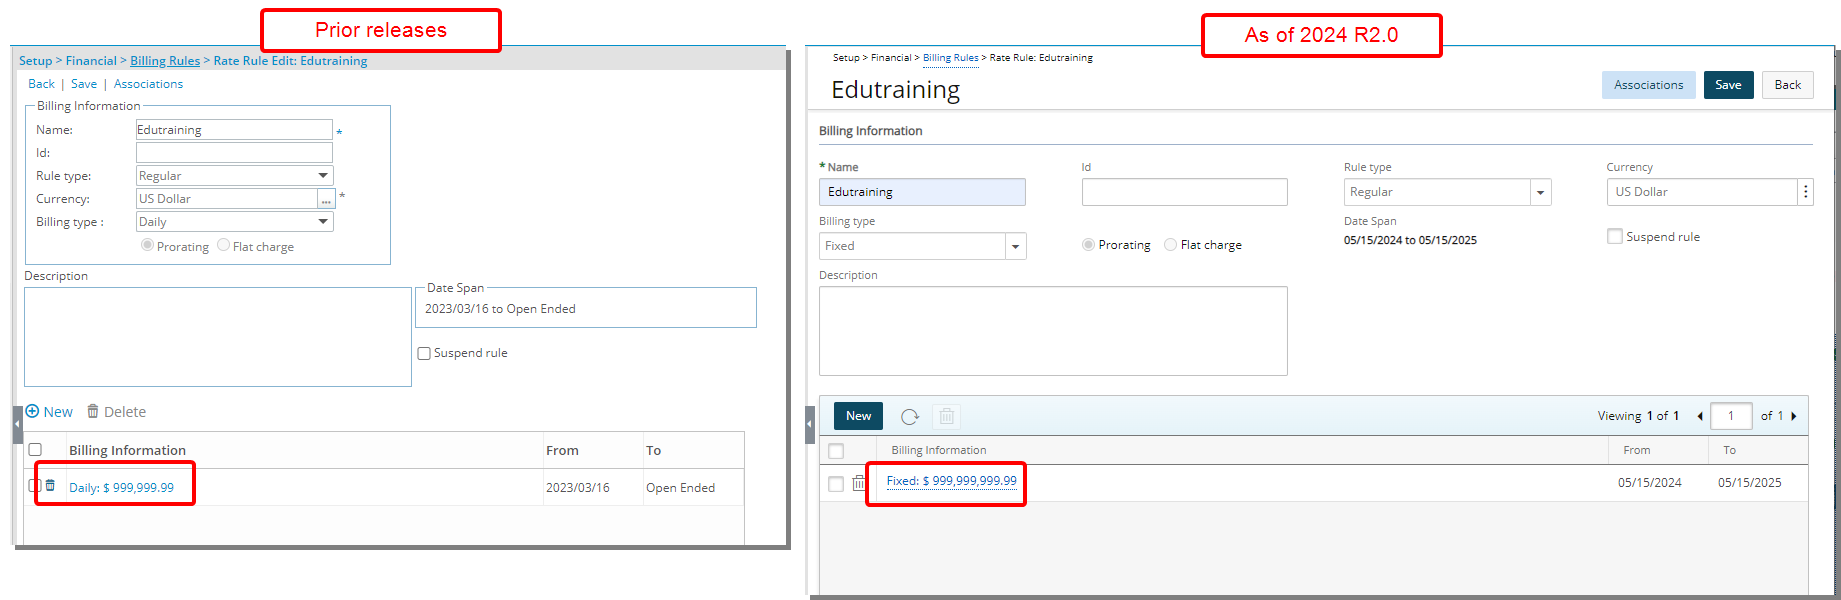Click Setup breadcrumb in prior release window
Viewport: 1841px width, 600px height.
tap(35, 61)
